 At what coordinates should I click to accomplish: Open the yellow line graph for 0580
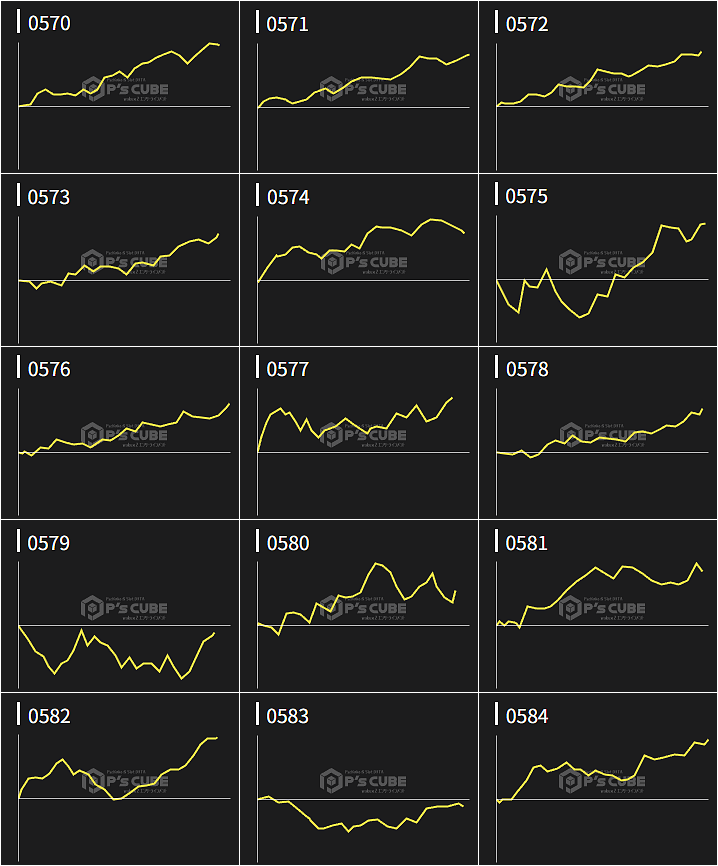pos(380,565)
